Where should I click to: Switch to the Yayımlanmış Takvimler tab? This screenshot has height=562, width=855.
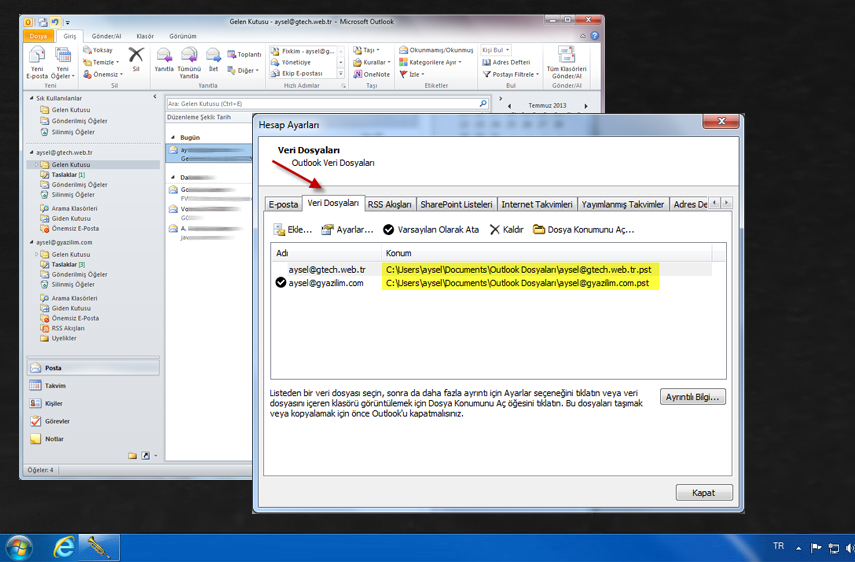[623, 204]
